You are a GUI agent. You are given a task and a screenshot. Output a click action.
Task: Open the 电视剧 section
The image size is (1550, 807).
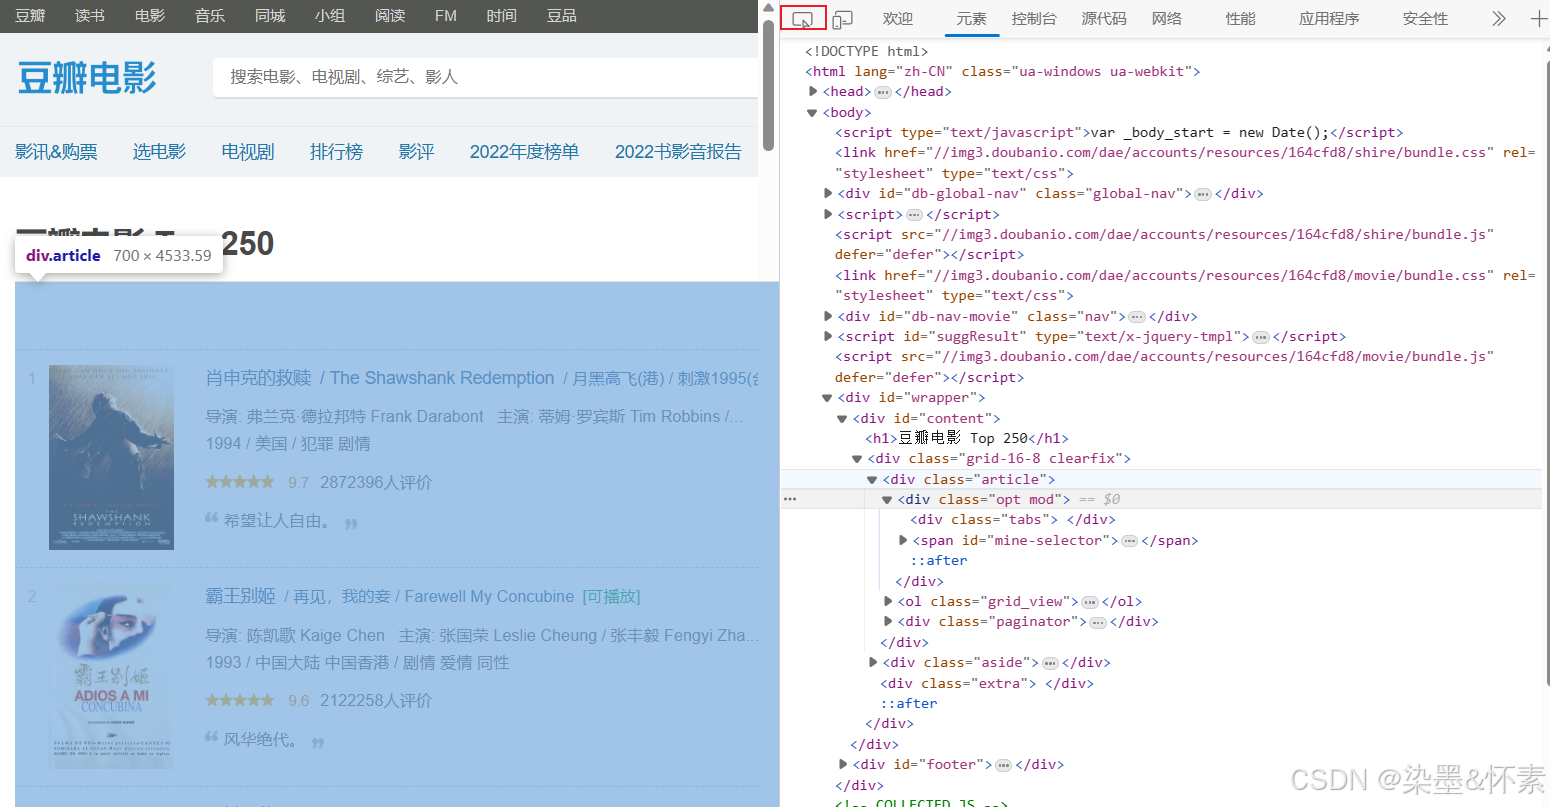click(248, 152)
